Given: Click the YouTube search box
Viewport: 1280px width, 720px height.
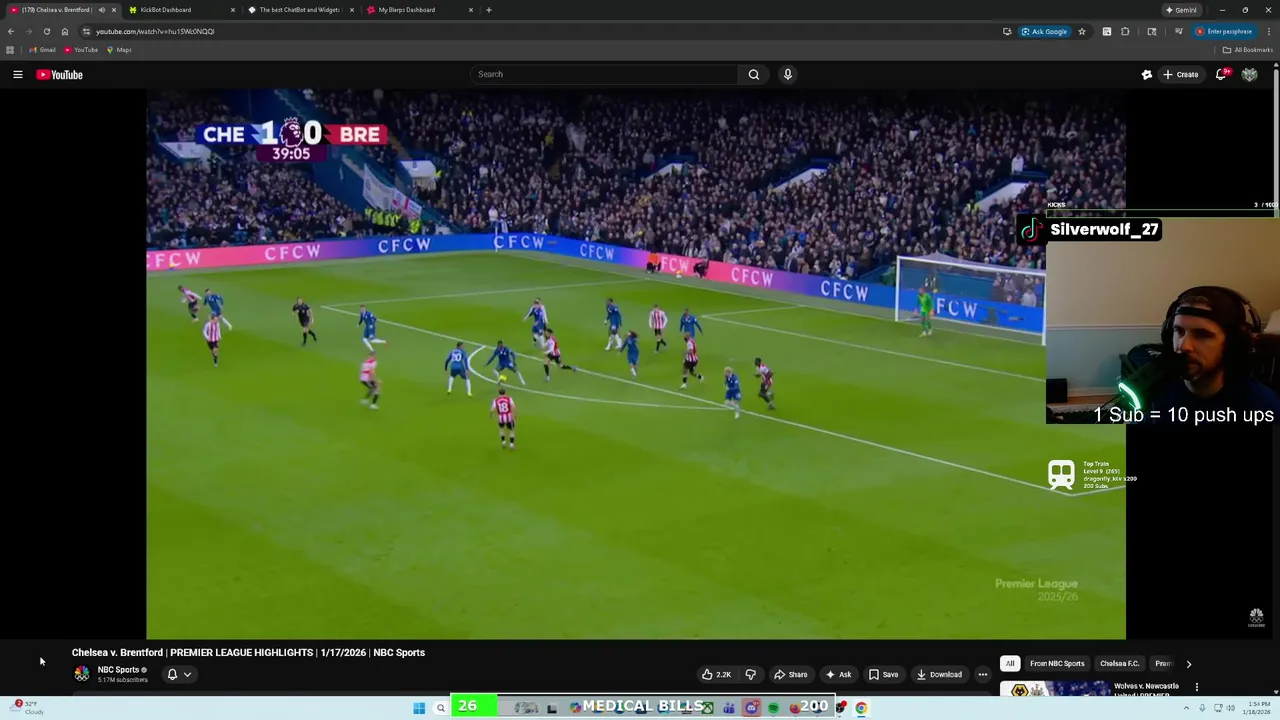Looking at the screenshot, I should coord(603,74).
